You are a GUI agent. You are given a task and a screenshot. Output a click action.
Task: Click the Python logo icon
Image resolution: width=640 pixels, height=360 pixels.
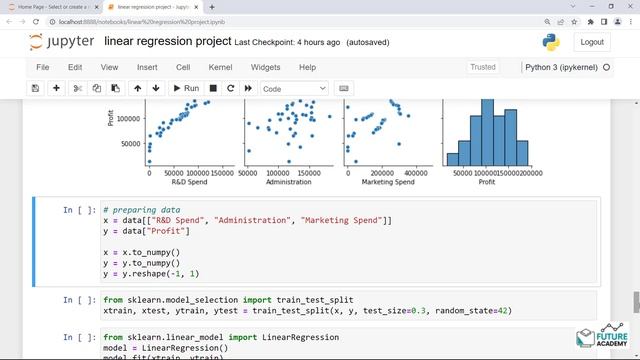551,42
